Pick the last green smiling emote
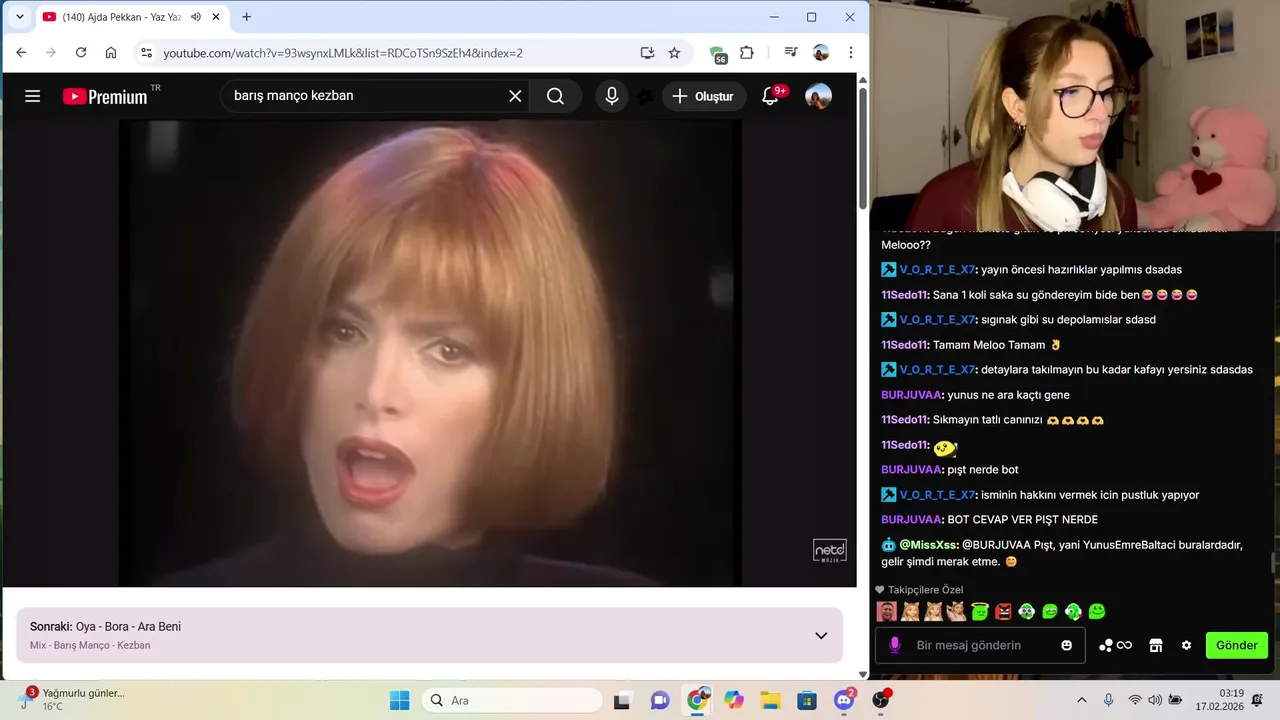Screen dimensions: 1280x720 coord(1097,611)
